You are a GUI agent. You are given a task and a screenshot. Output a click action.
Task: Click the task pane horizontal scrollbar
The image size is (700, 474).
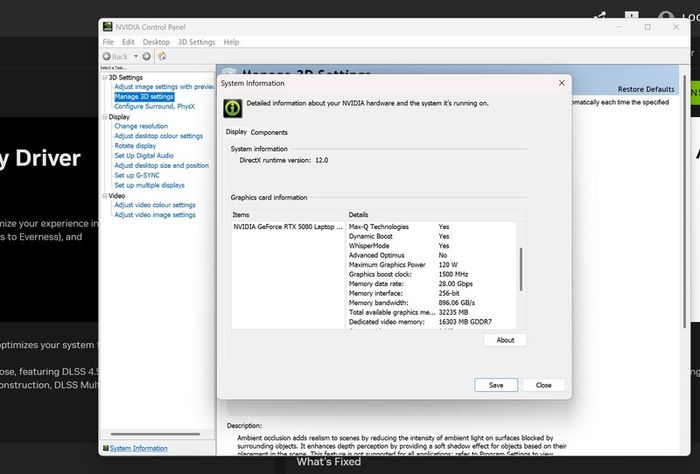tap(155, 434)
